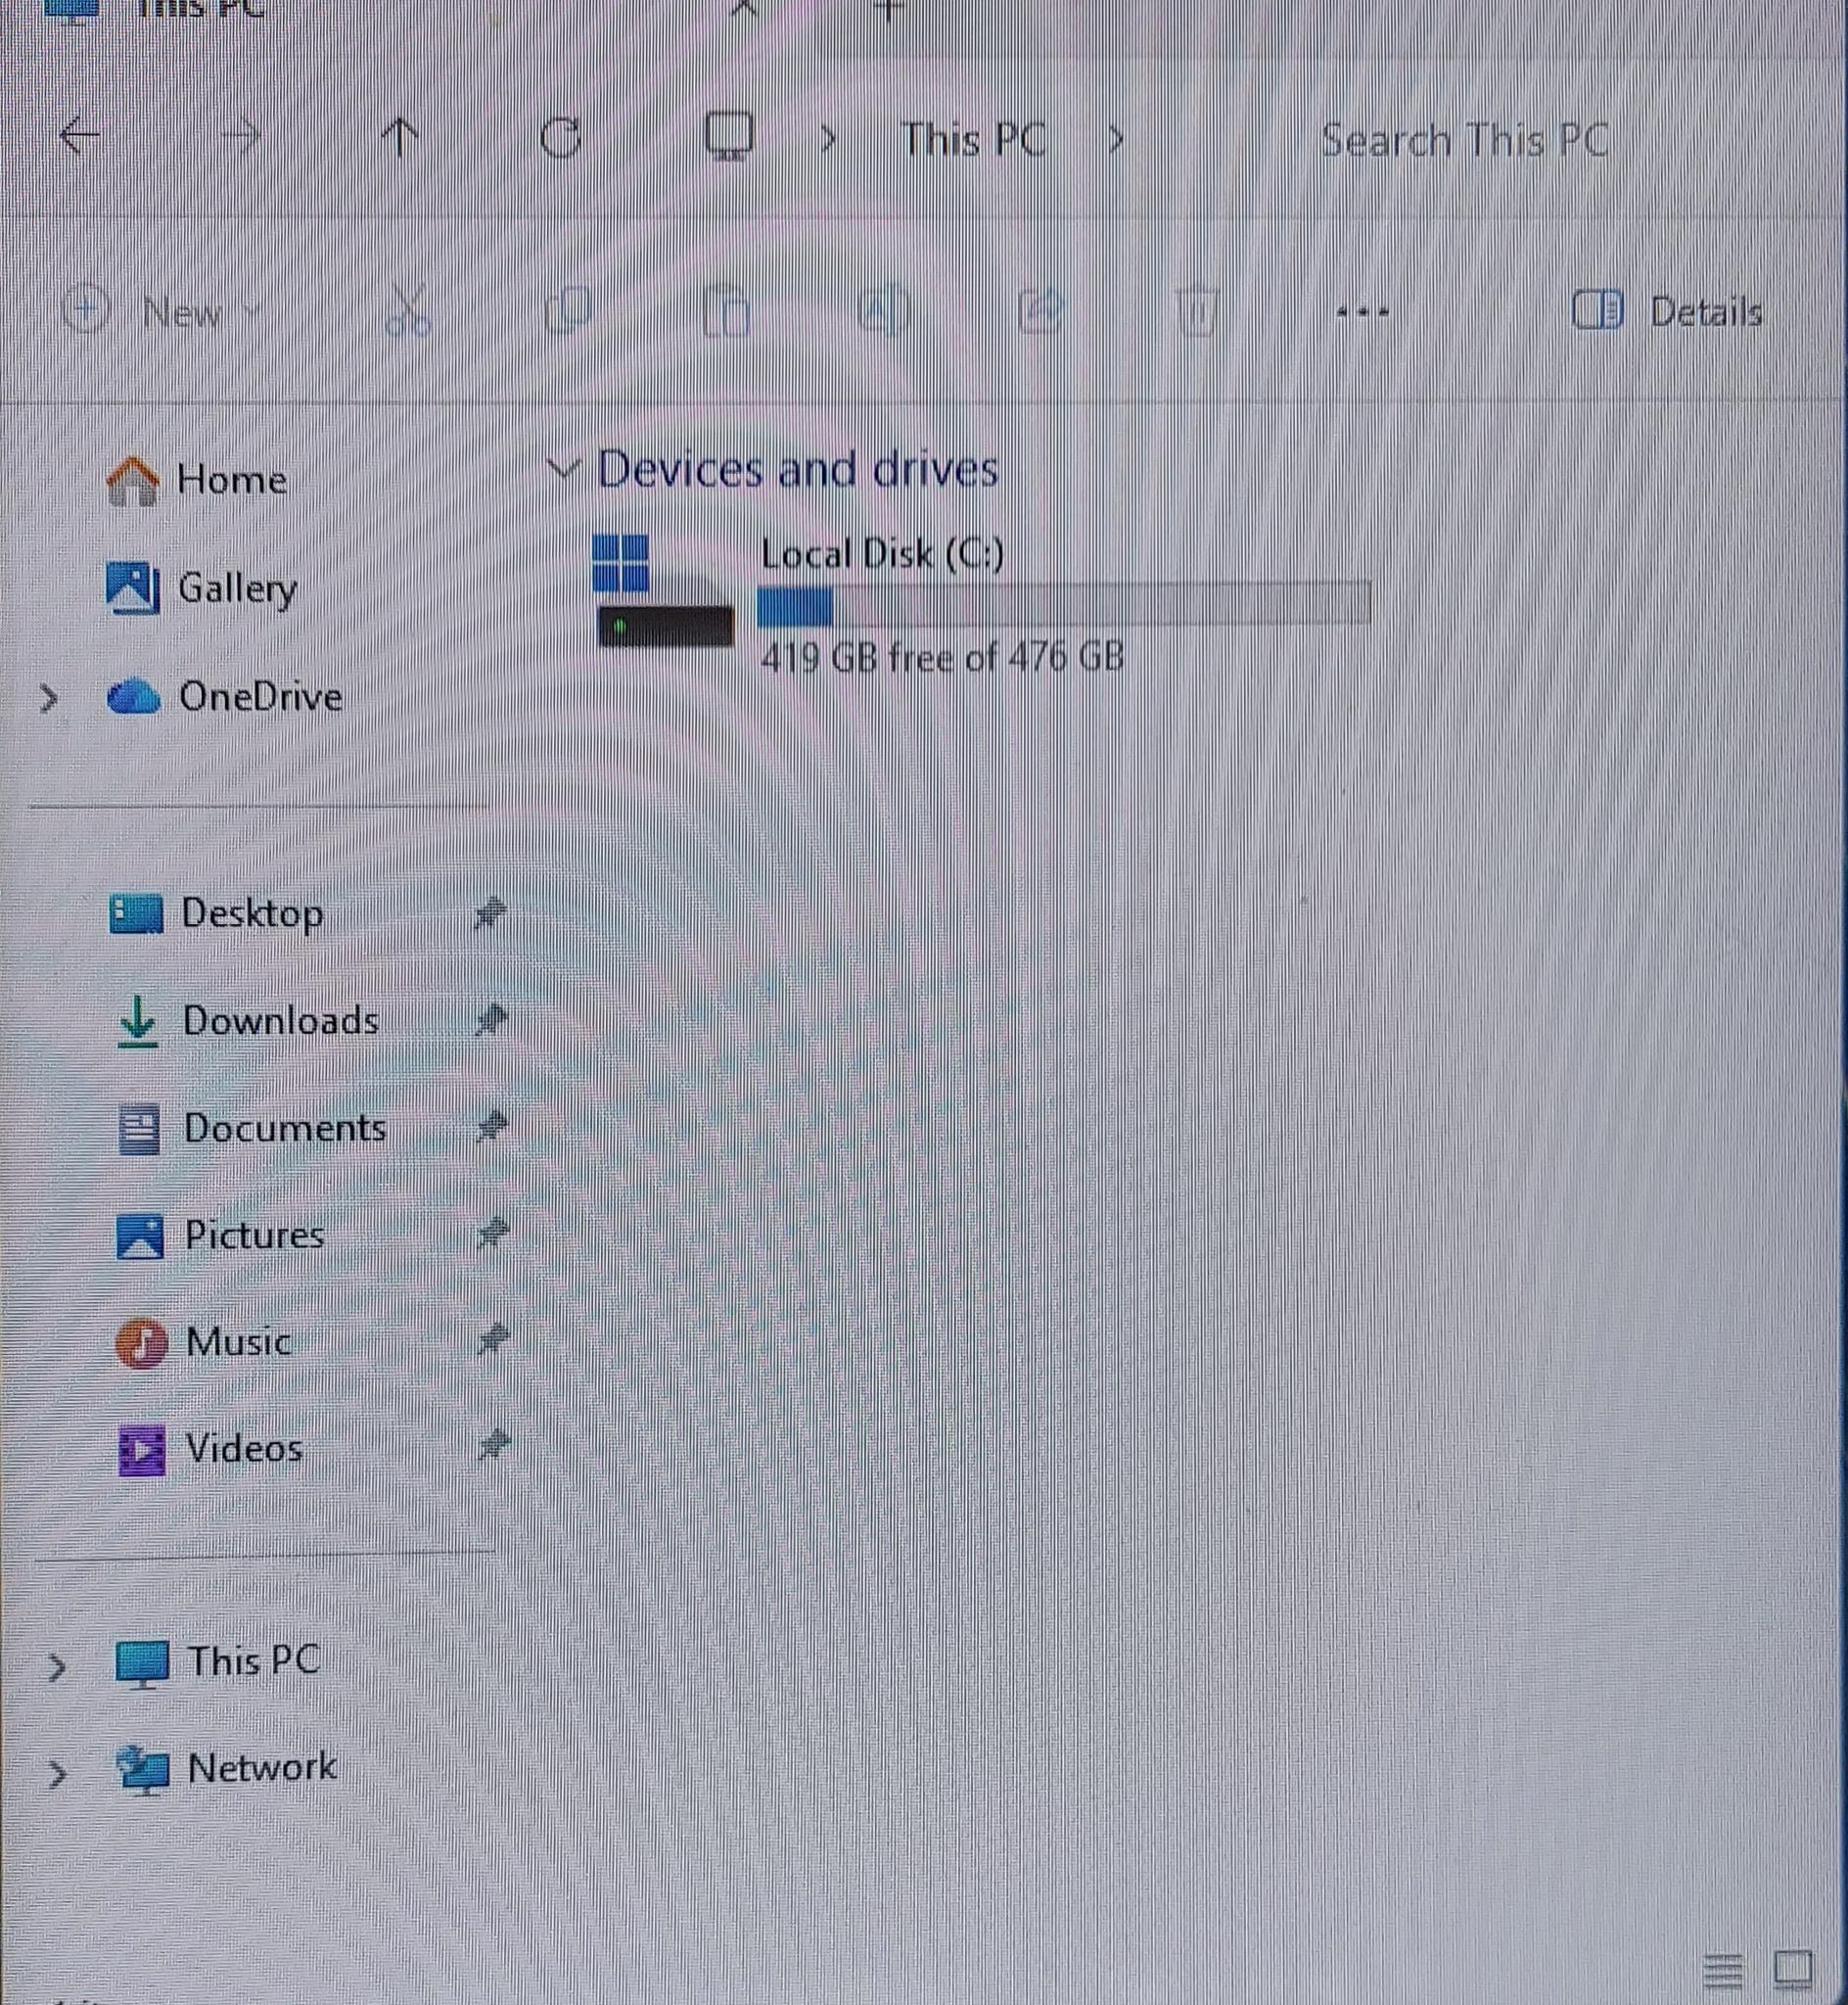
Task: Open Home in the navigation pane
Action: 197,479
